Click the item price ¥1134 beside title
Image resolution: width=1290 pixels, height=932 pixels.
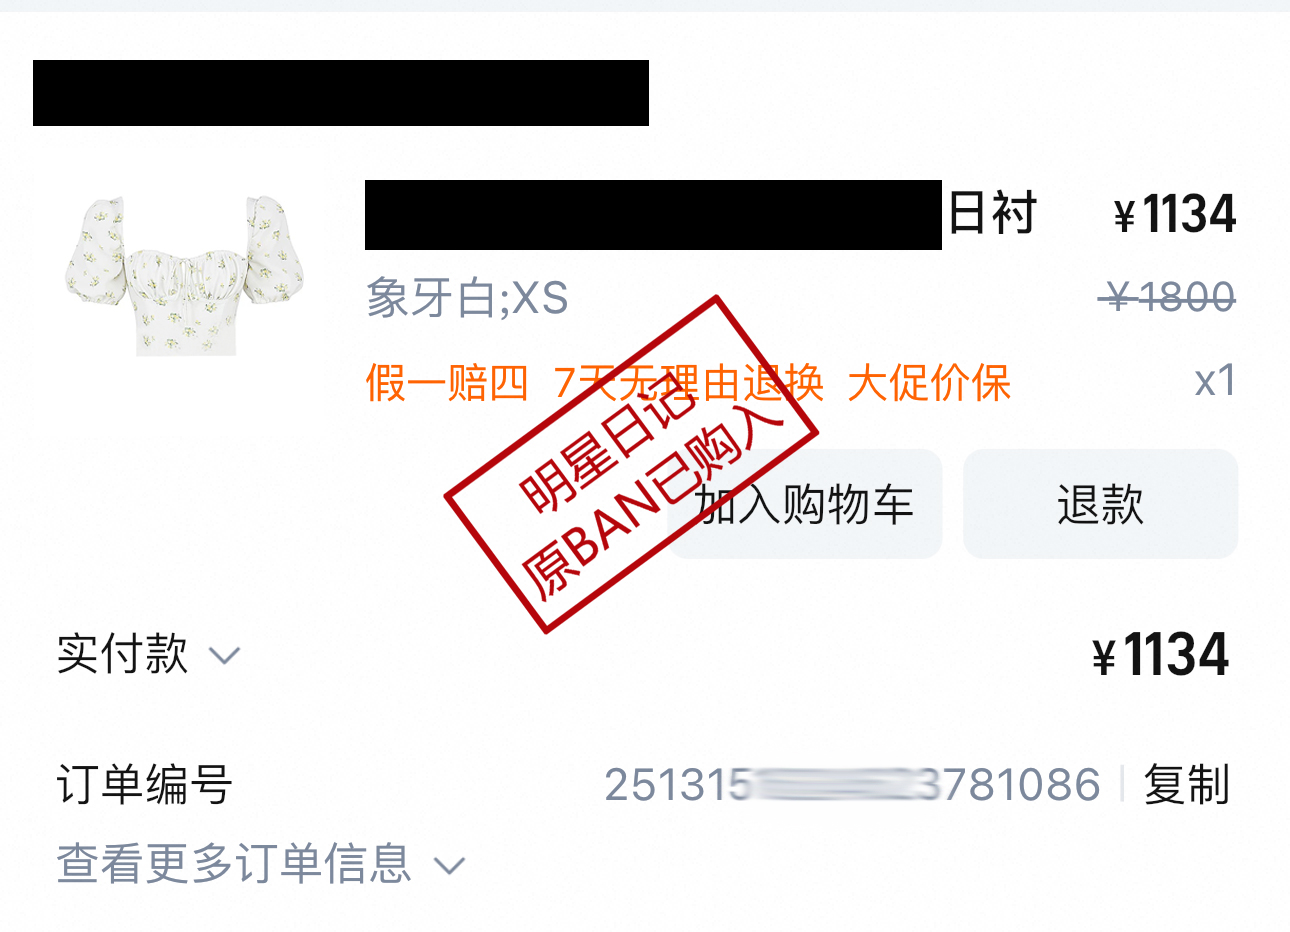[1175, 214]
